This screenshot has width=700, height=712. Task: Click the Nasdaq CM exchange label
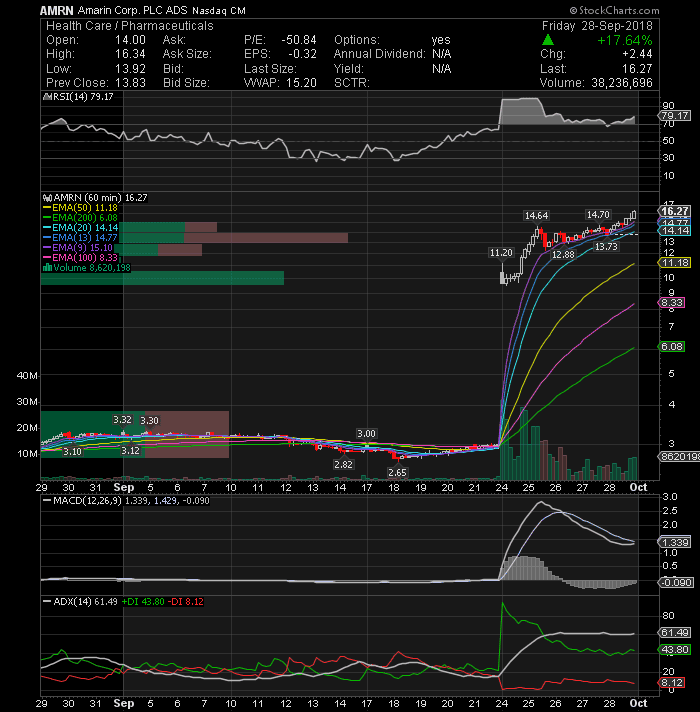pos(219,11)
